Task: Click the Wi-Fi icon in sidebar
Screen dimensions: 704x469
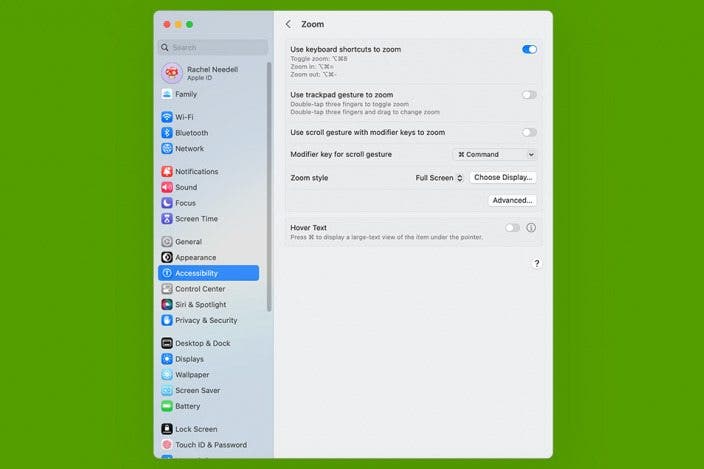Action: tap(167, 117)
